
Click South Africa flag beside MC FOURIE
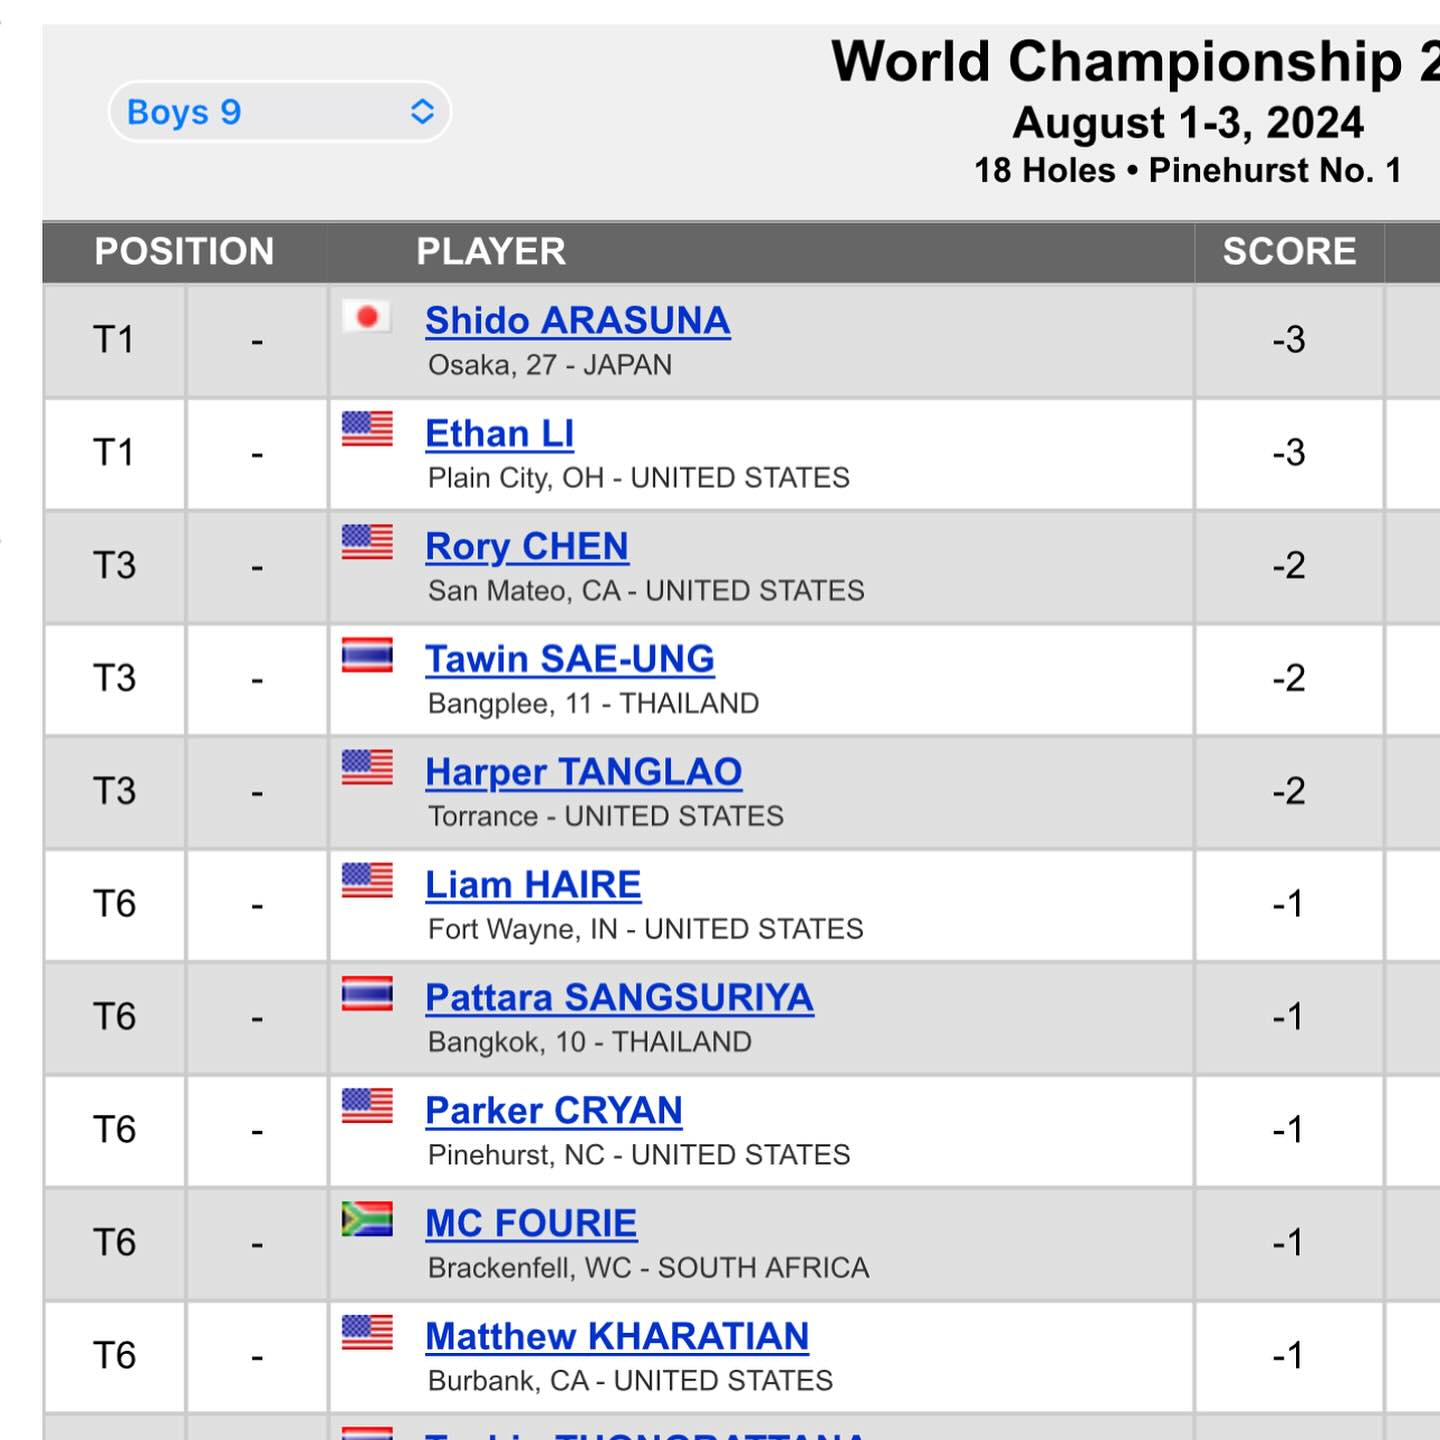point(367,1219)
